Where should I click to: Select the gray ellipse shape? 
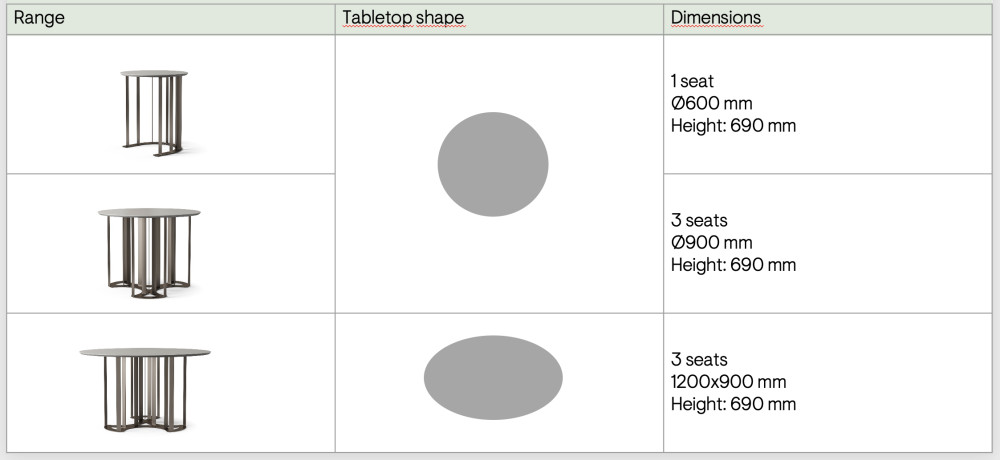pyautogui.click(x=493, y=377)
